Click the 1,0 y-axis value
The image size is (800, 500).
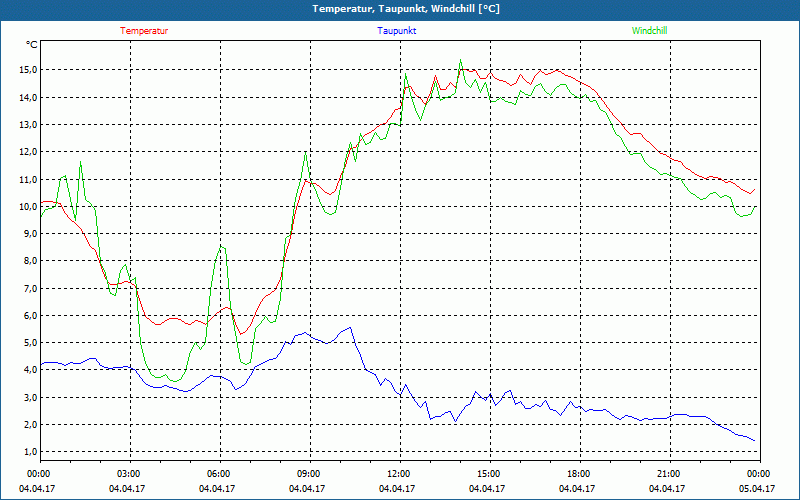point(31,452)
